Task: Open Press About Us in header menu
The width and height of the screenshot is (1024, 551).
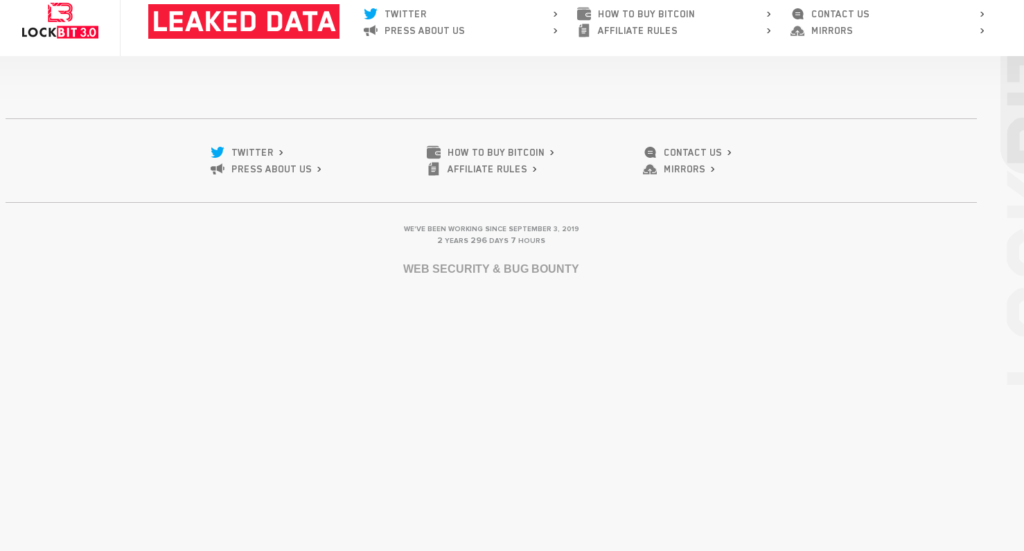Action: click(x=424, y=31)
